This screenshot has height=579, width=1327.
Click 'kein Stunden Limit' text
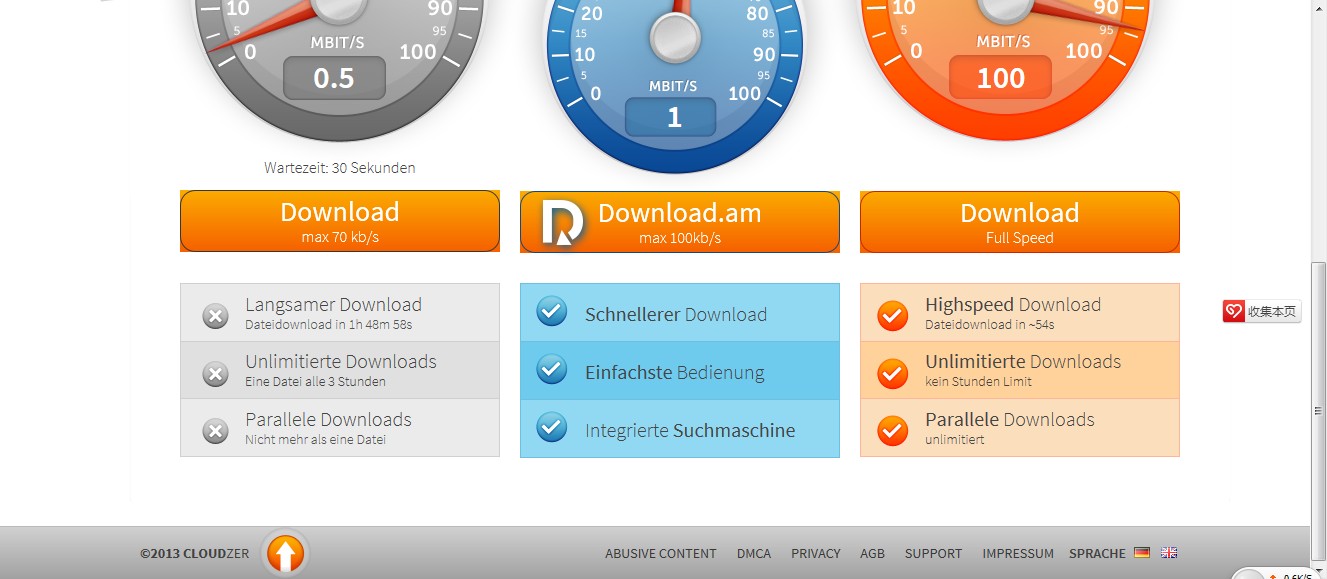(978, 382)
